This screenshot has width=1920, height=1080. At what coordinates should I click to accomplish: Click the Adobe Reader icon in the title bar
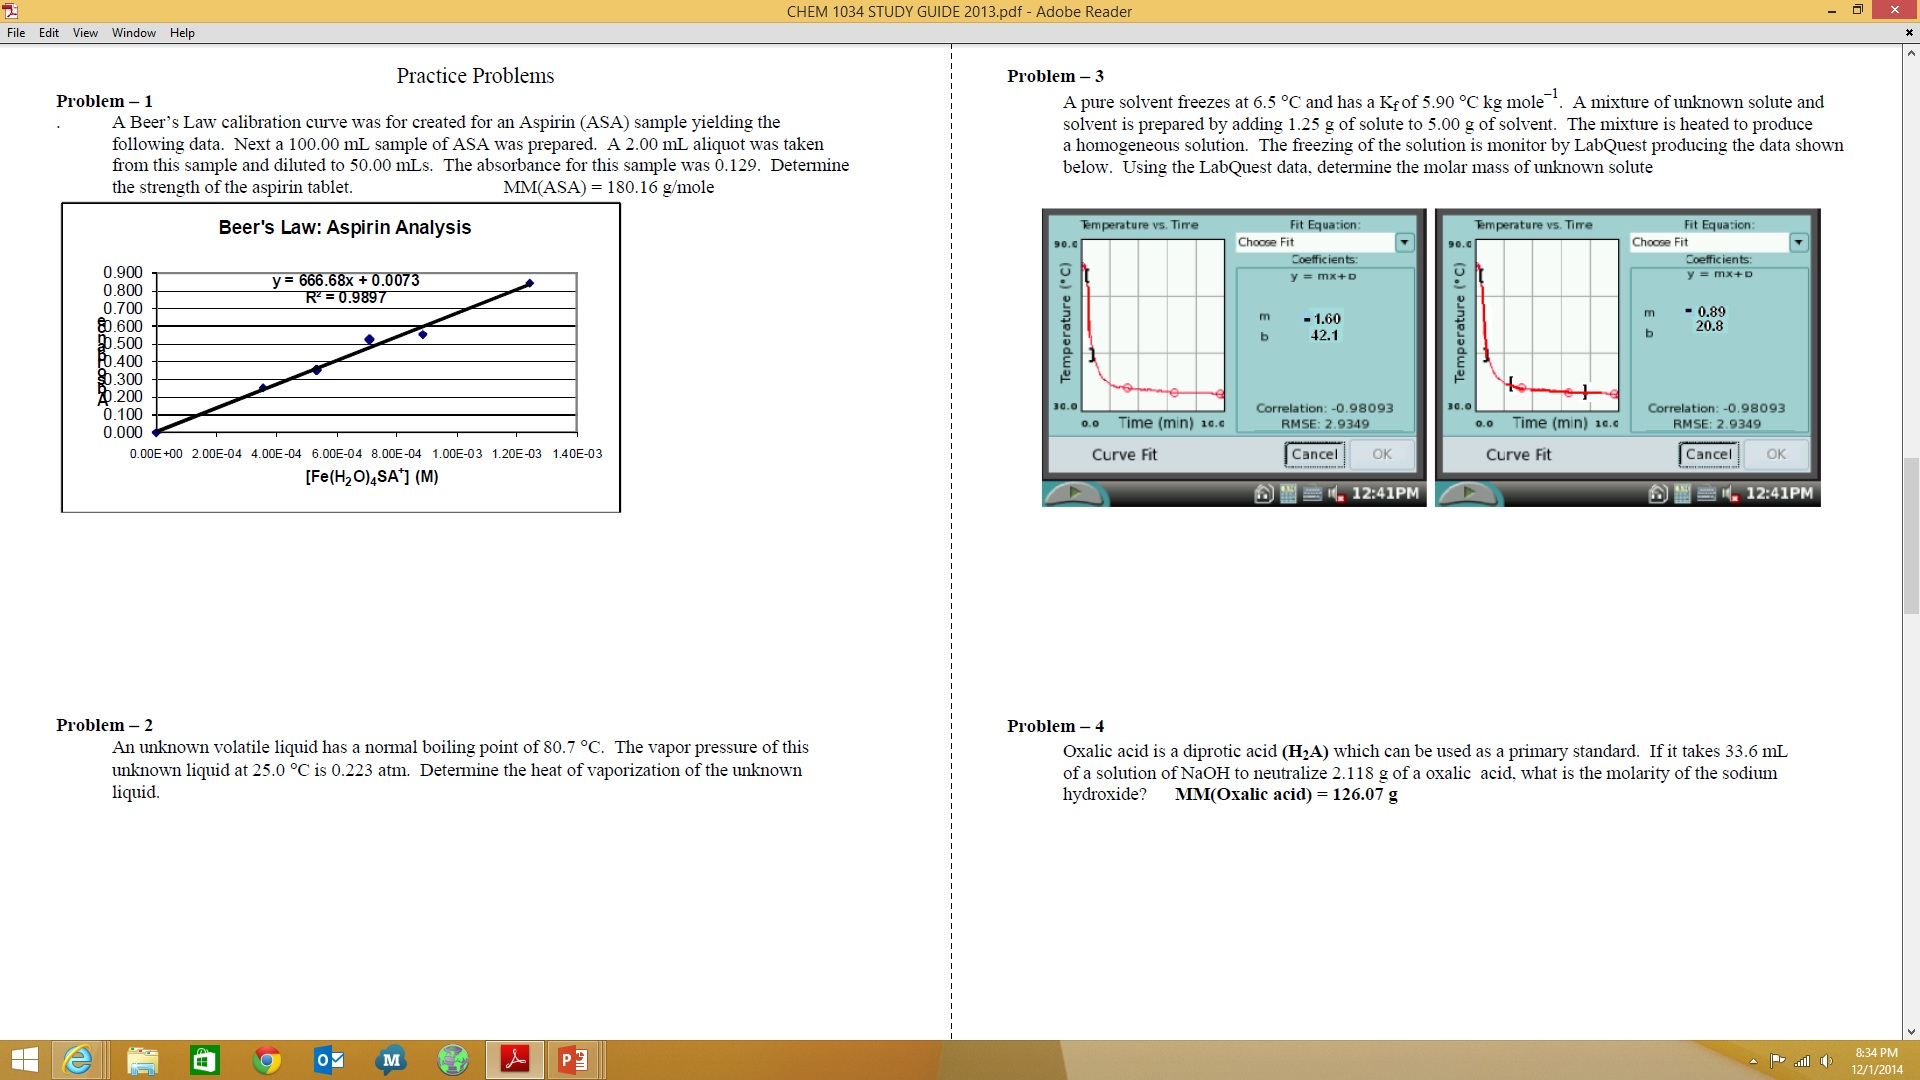(x=10, y=10)
